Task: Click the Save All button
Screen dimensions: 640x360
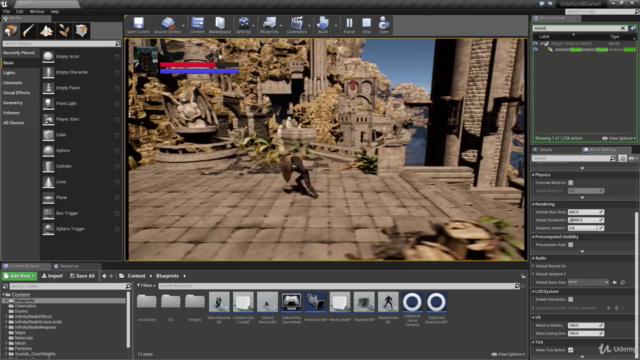Action: click(x=82, y=276)
